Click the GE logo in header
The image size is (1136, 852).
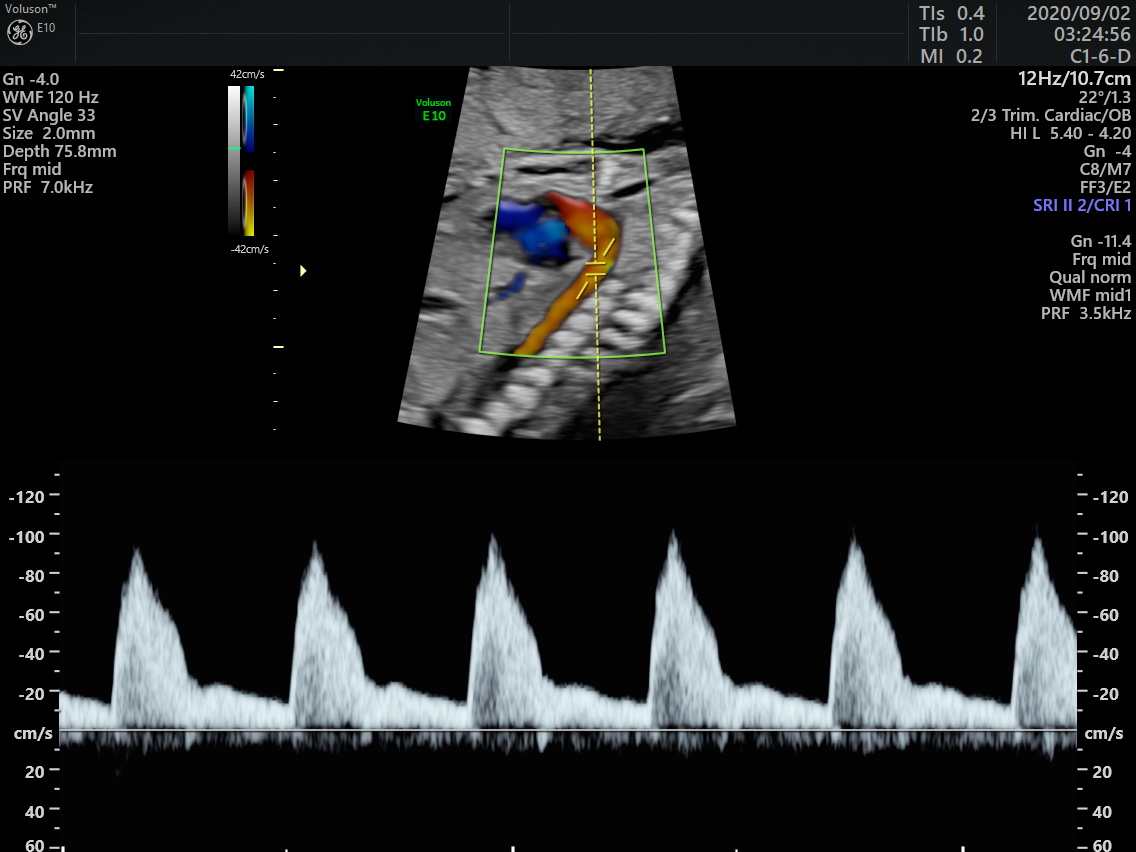pos(20,32)
